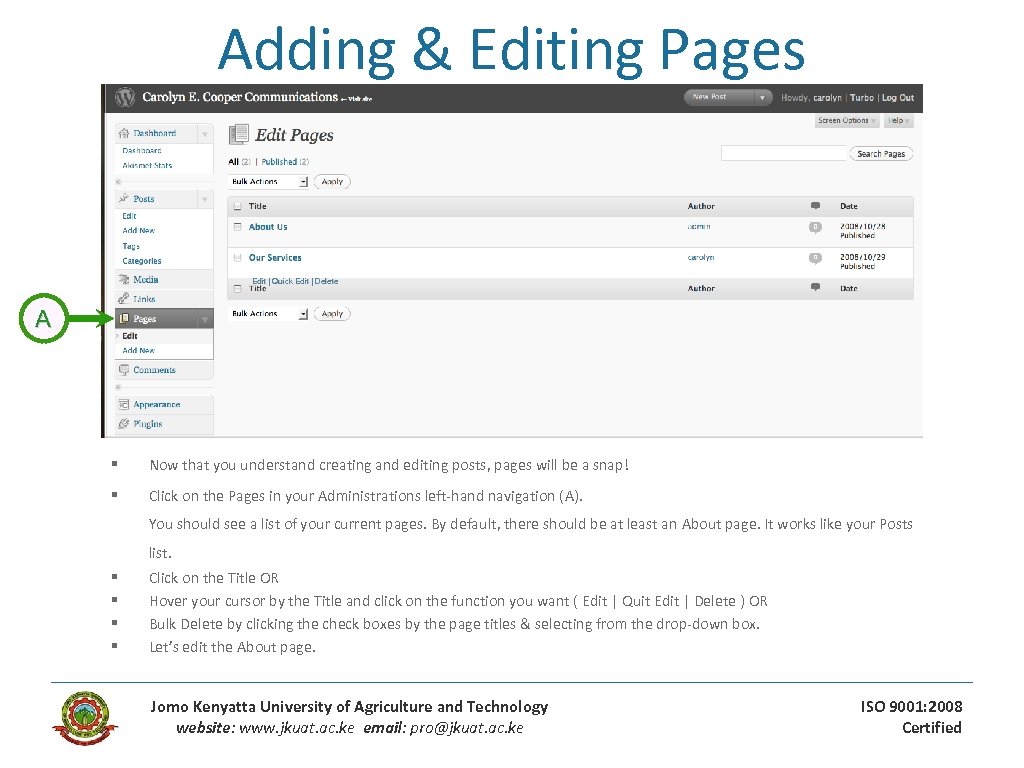Image resolution: width=1024 pixels, height=768 pixels.
Task: Open Comments via its speech bubble icon
Action: 123,370
